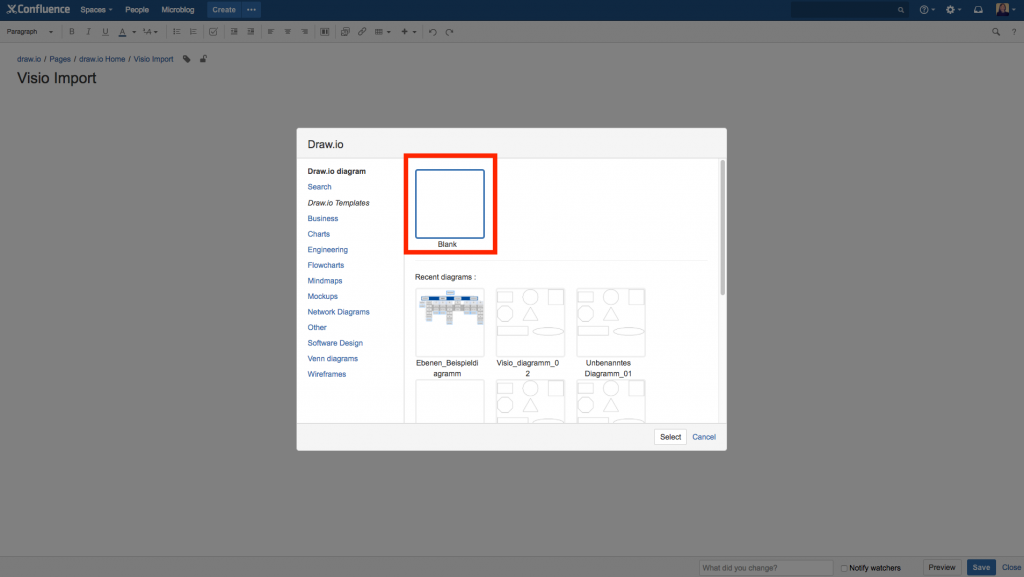Open the Search link in dialog sidebar
The width and height of the screenshot is (1024, 577).
(x=319, y=187)
